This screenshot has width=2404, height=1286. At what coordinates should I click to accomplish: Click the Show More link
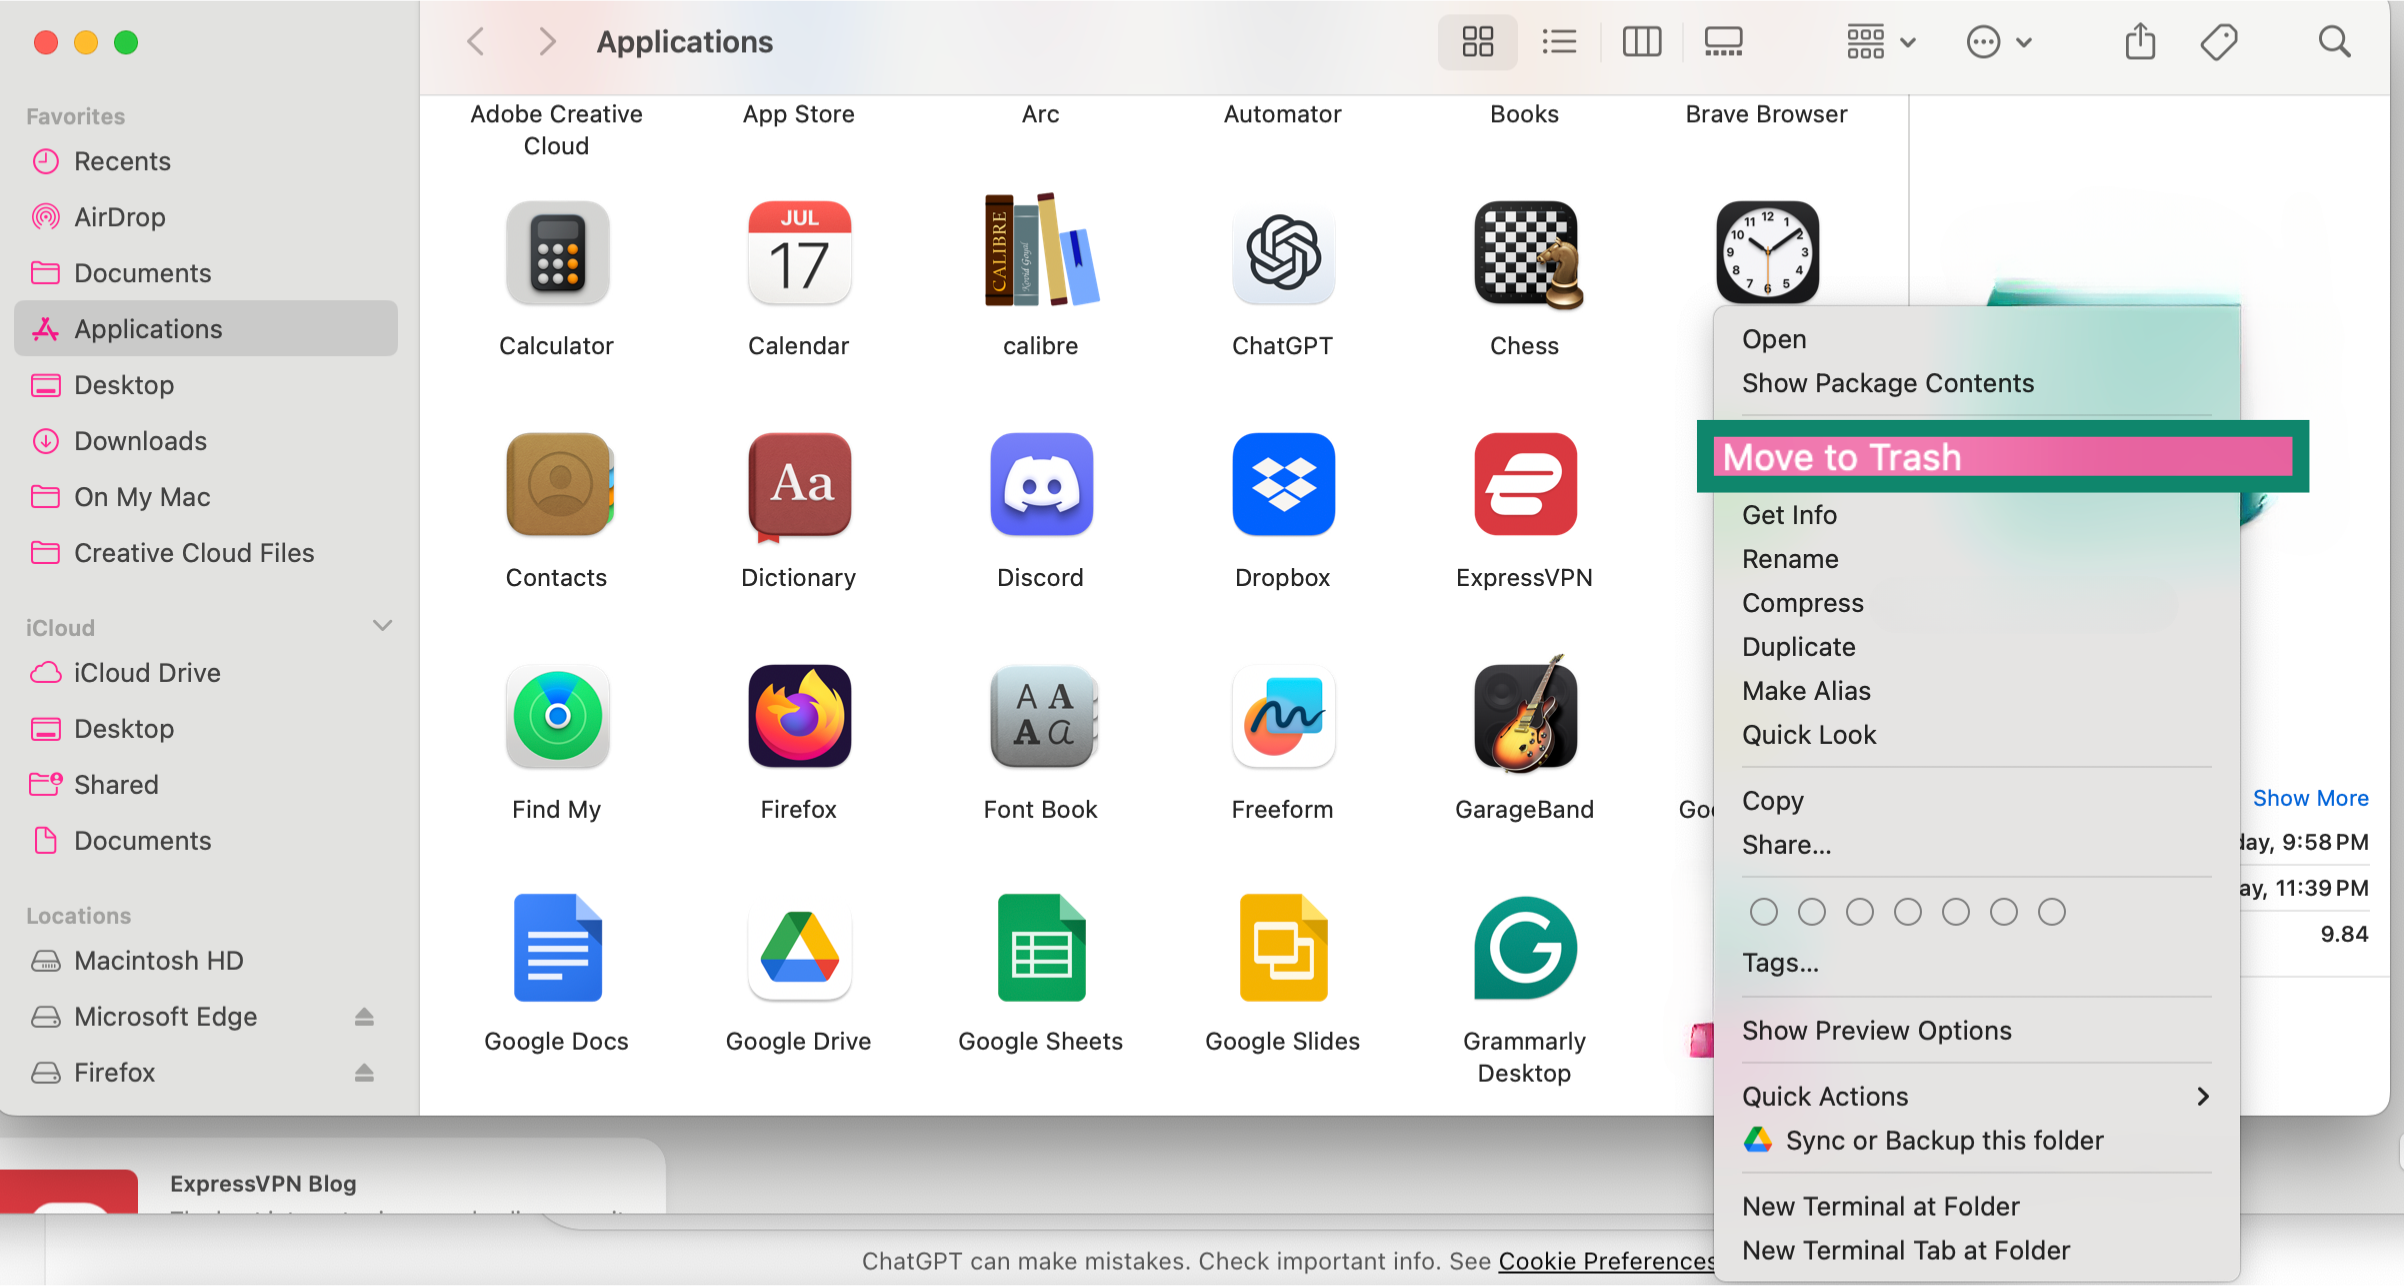(2311, 797)
